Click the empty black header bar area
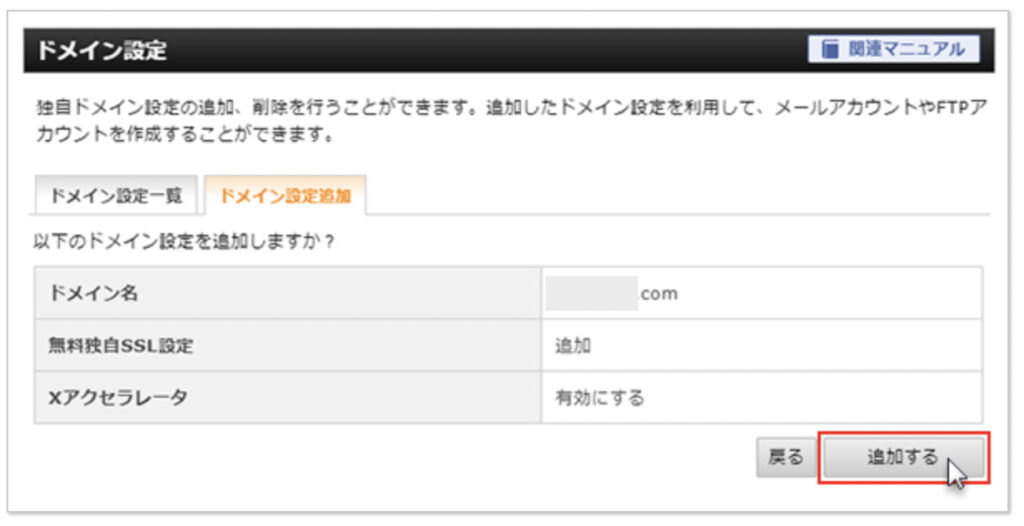 (x=487, y=50)
